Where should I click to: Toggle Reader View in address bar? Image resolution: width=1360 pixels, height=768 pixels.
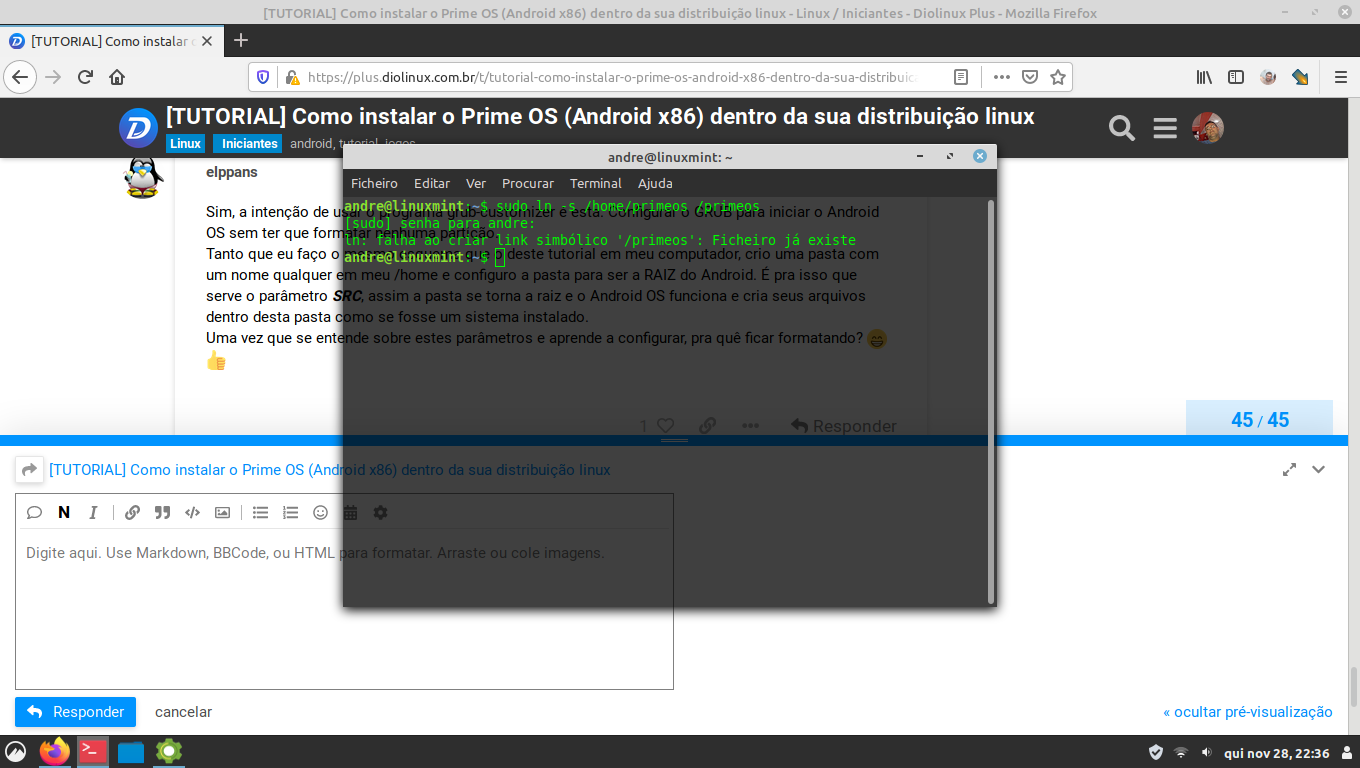[x=960, y=77]
